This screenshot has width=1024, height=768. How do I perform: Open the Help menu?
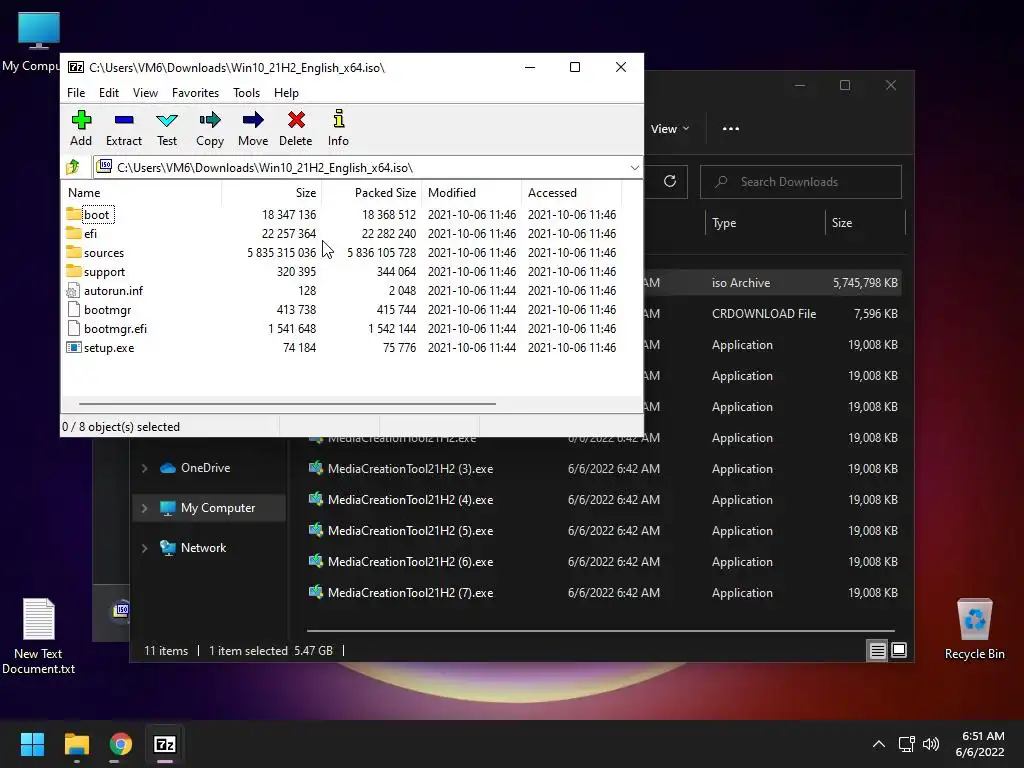(x=286, y=93)
